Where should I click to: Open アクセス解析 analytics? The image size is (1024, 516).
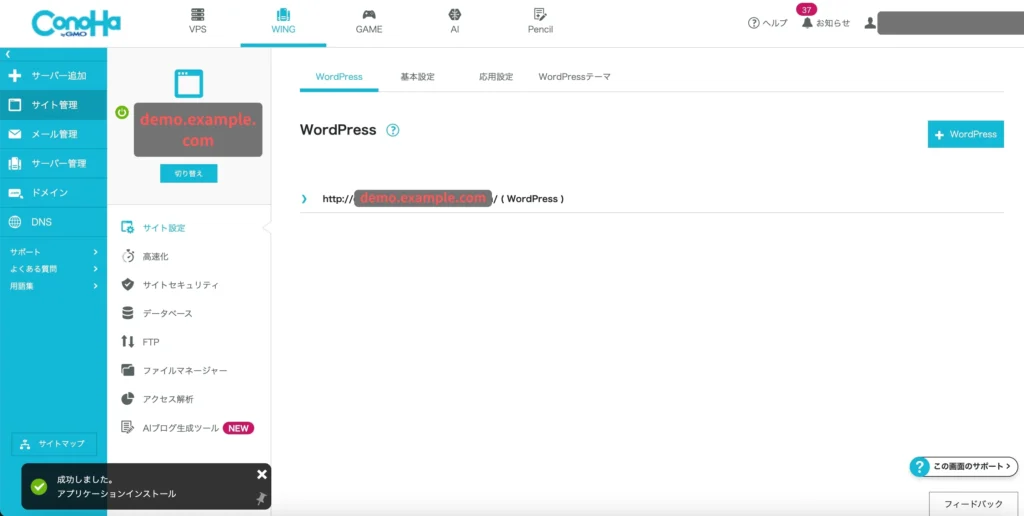pyautogui.click(x=157, y=399)
